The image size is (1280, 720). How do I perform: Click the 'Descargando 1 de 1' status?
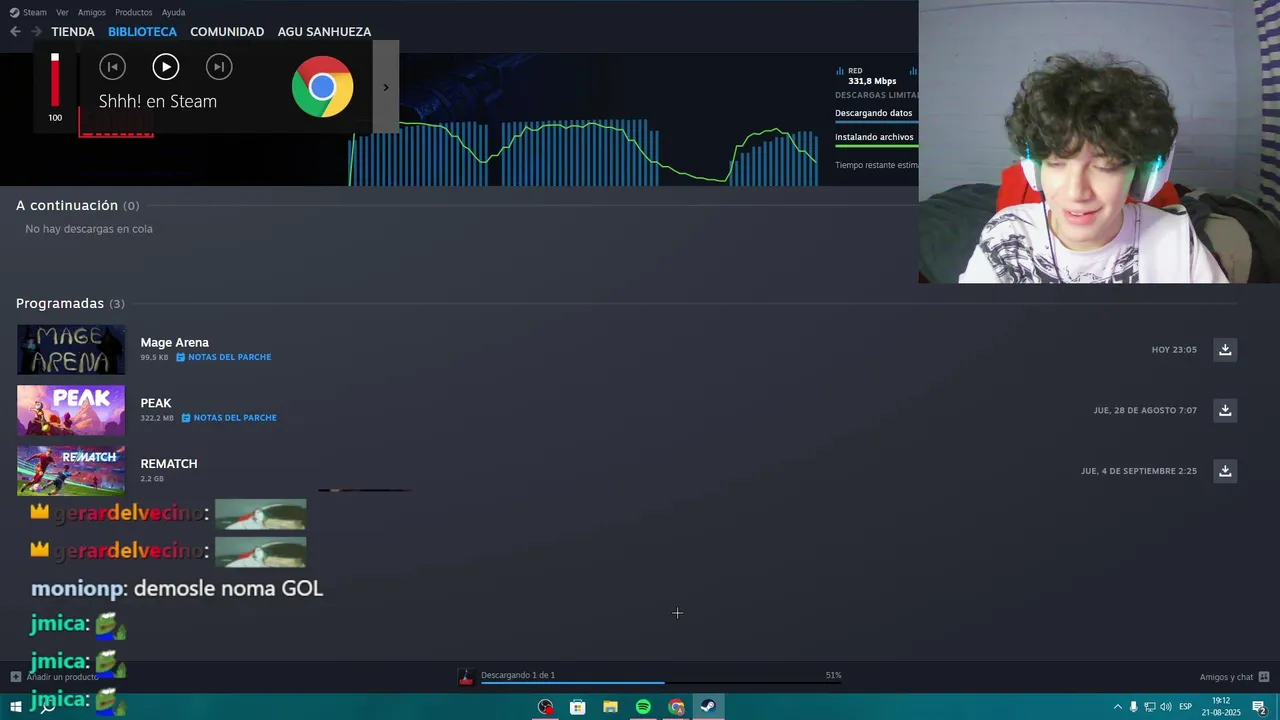[x=518, y=675]
